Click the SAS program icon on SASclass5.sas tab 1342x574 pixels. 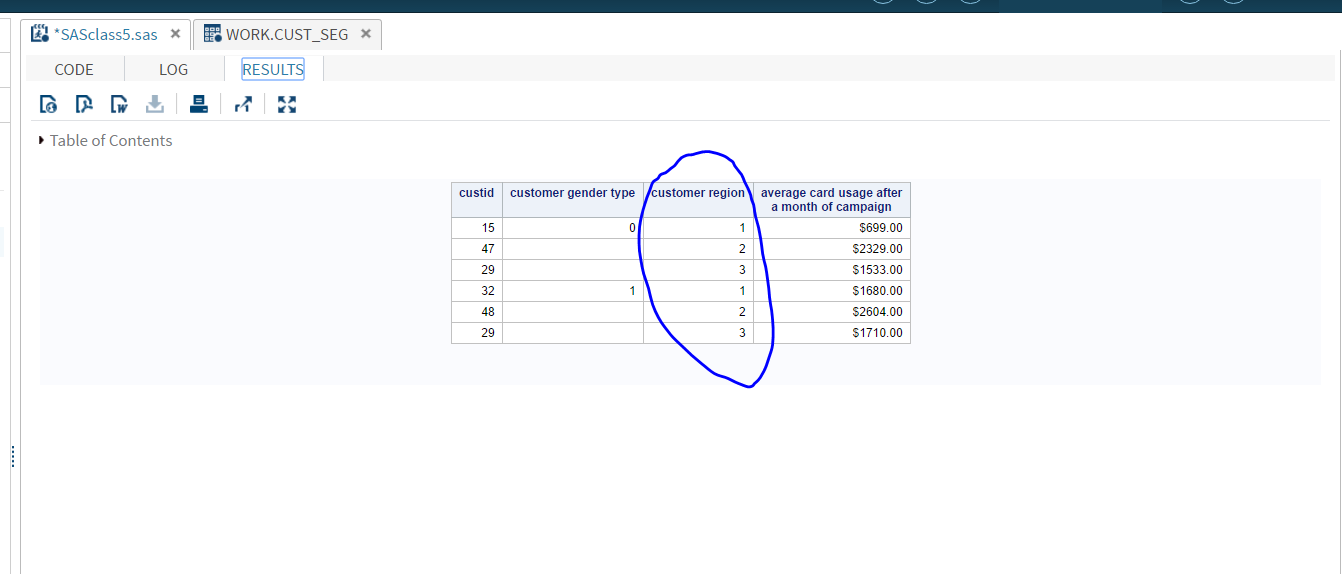pyautogui.click(x=40, y=34)
